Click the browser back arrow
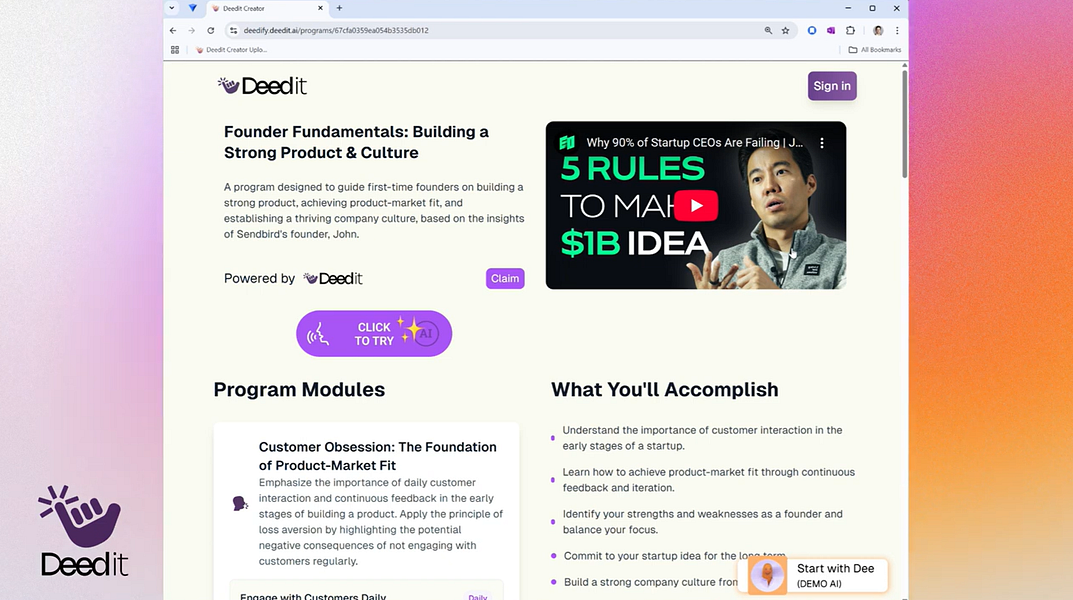The width and height of the screenshot is (1073, 600). [x=173, y=30]
